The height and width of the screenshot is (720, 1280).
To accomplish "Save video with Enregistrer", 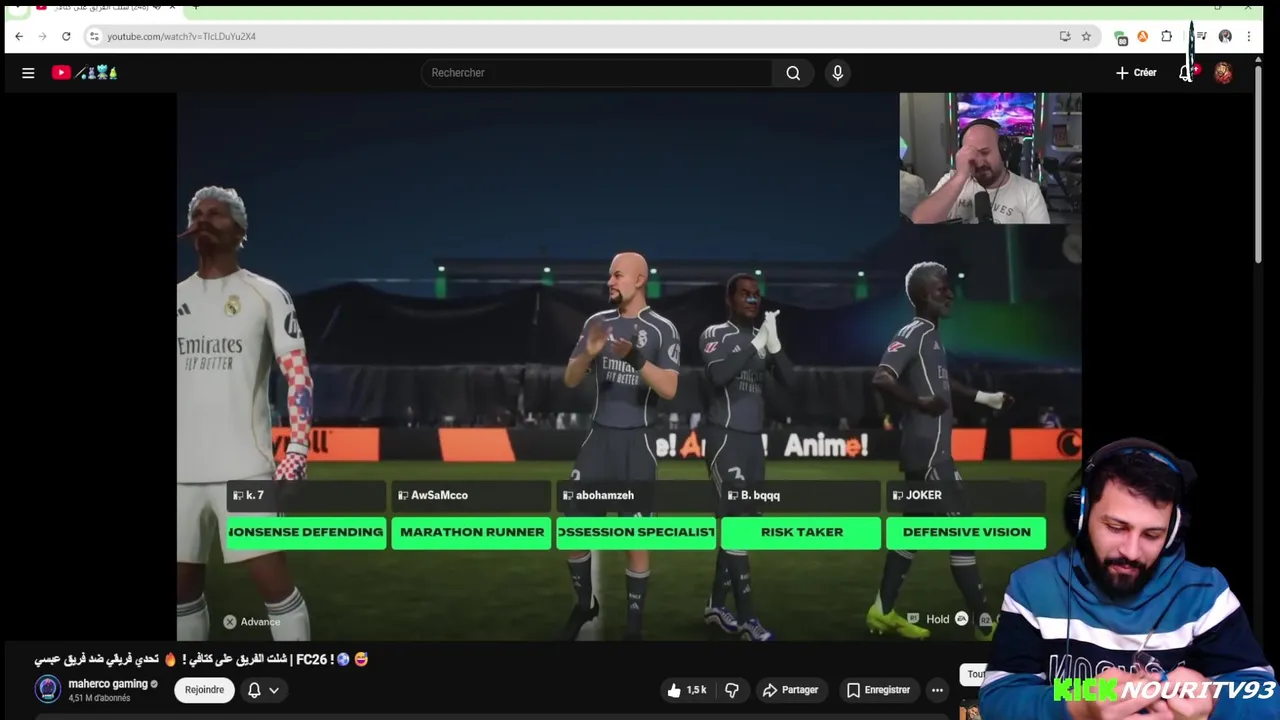I will click(878, 690).
